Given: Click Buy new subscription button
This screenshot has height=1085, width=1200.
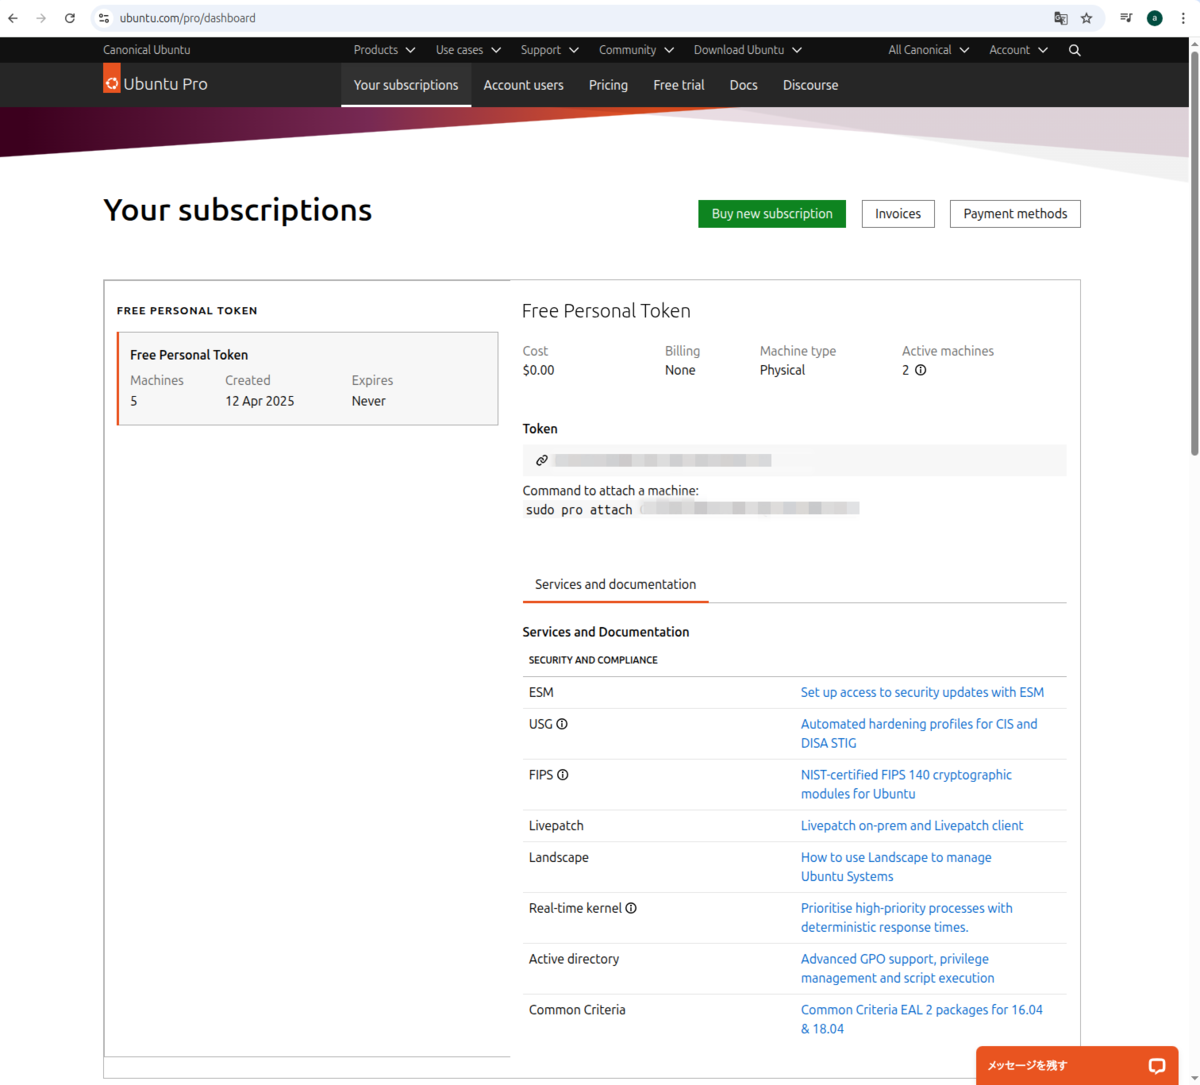Looking at the screenshot, I should coord(772,214).
